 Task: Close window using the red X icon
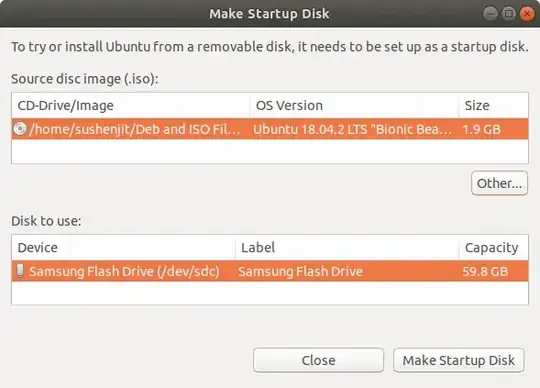pos(527,14)
